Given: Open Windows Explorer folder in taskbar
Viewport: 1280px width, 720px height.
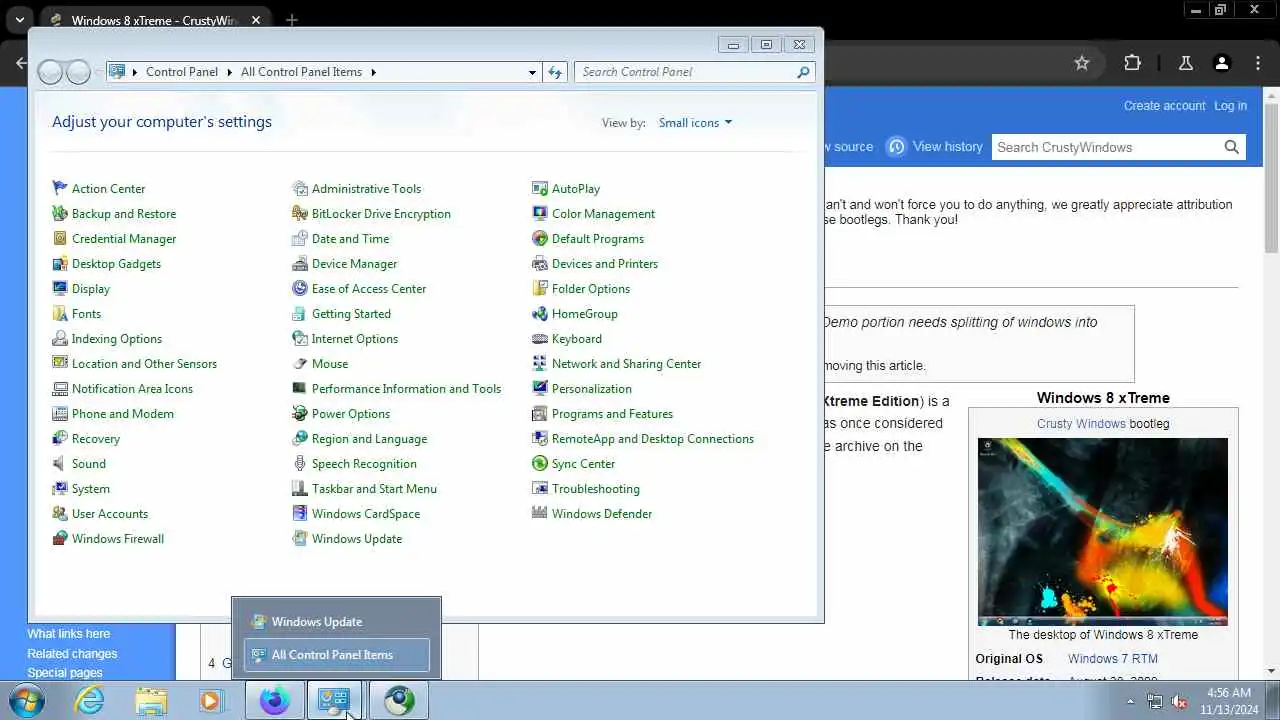Looking at the screenshot, I should [x=151, y=701].
